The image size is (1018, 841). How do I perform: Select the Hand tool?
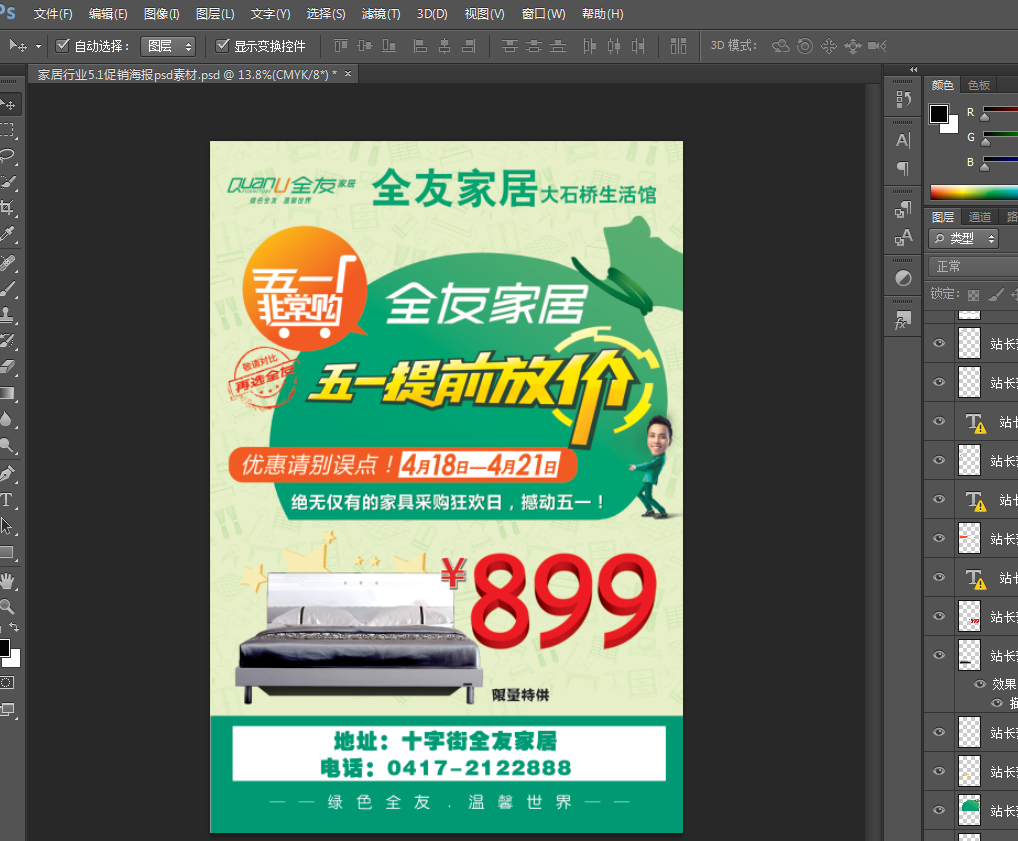pyautogui.click(x=7, y=581)
